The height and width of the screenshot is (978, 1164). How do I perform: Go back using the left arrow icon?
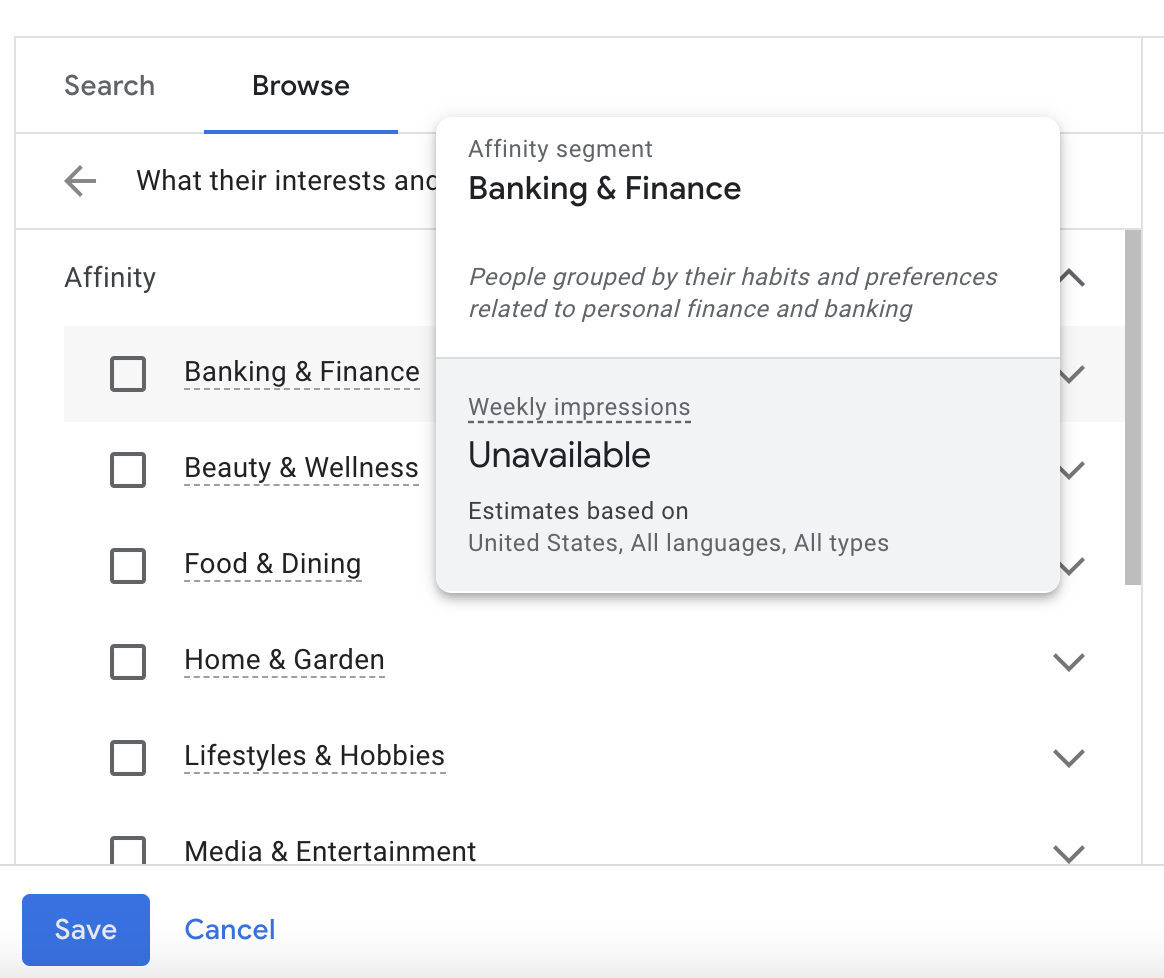click(80, 181)
